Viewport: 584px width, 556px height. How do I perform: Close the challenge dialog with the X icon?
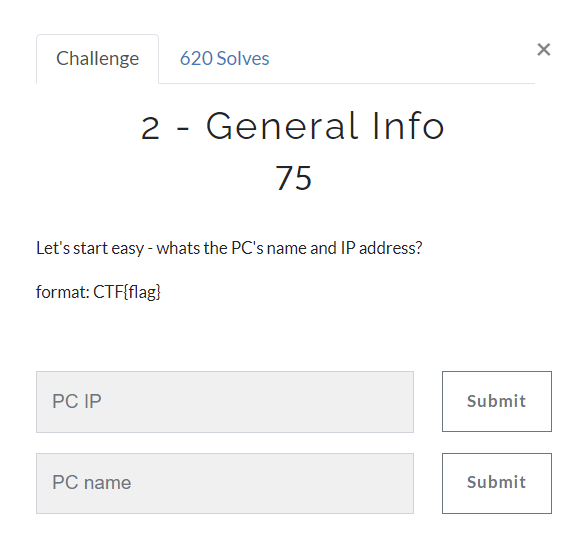543,50
